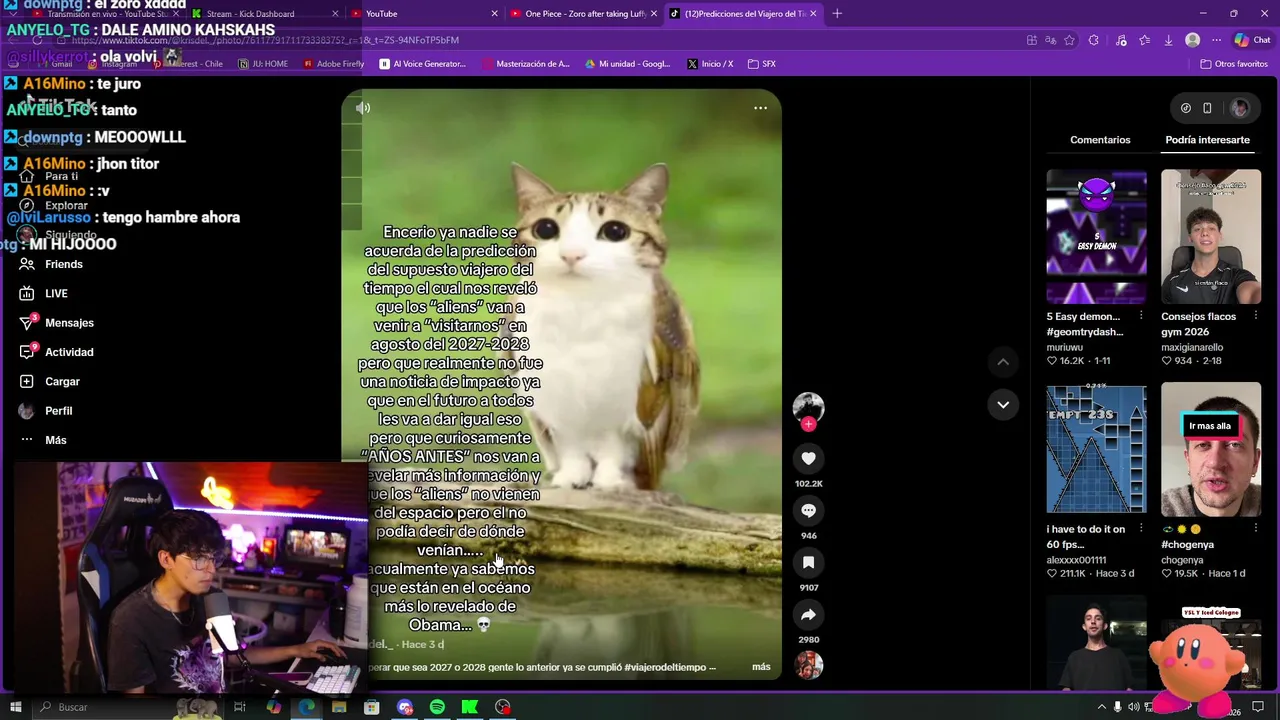Open alexxxx001111 author link
1280x720 pixels.
pos(1076,560)
